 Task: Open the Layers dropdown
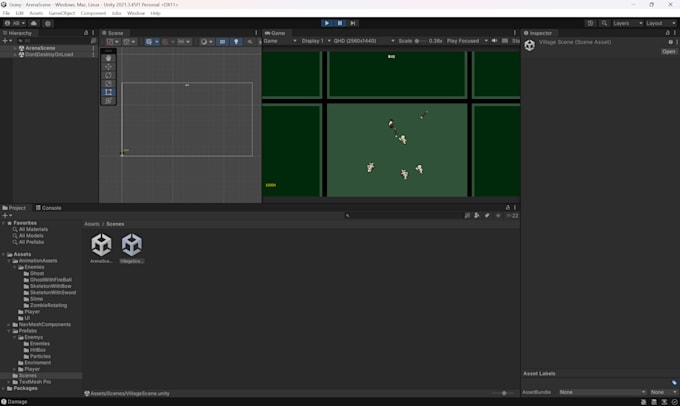628,23
